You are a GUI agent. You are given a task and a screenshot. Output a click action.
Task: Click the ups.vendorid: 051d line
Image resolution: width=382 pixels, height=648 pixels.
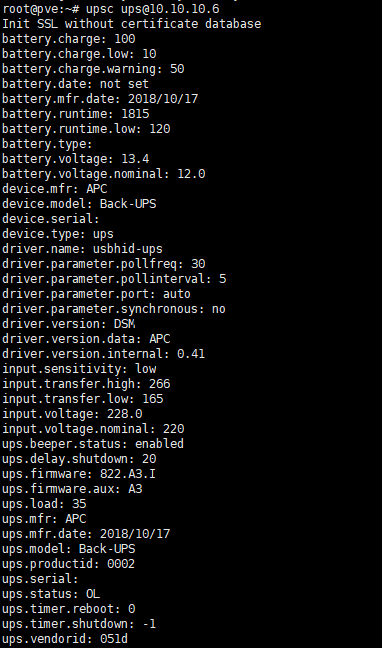[65, 639]
